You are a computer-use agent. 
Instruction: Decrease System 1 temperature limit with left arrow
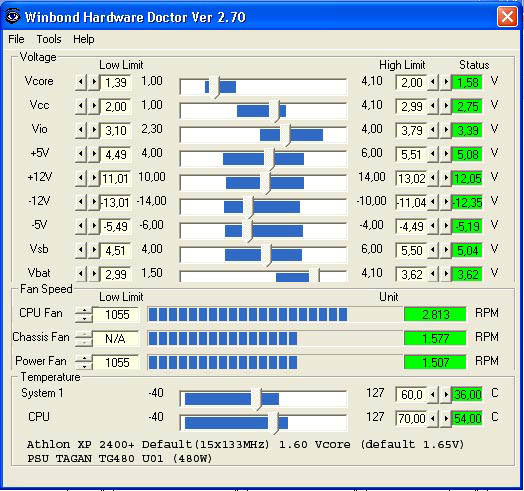click(433, 394)
